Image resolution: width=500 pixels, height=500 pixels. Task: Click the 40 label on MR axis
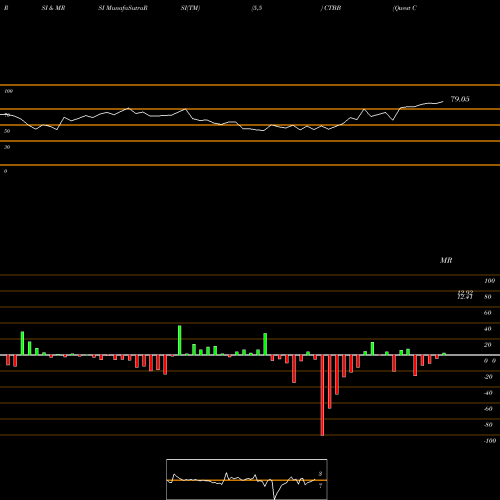[x=487, y=329]
